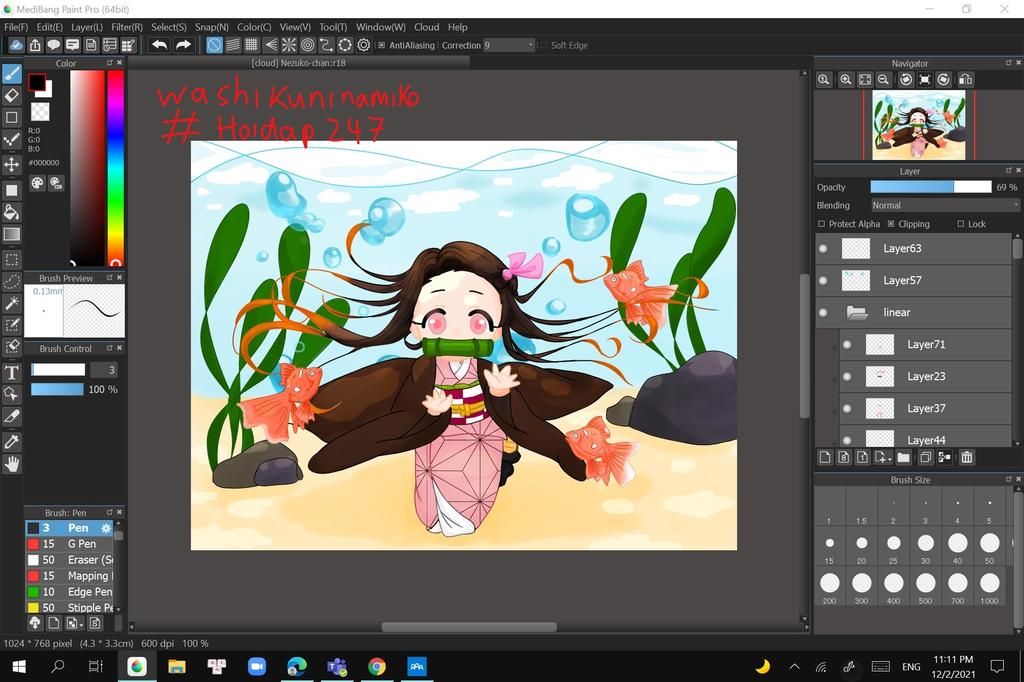This screenshot has width=1024, height=682.
Task: Pick brush size 200 preset
Action: 829,587
